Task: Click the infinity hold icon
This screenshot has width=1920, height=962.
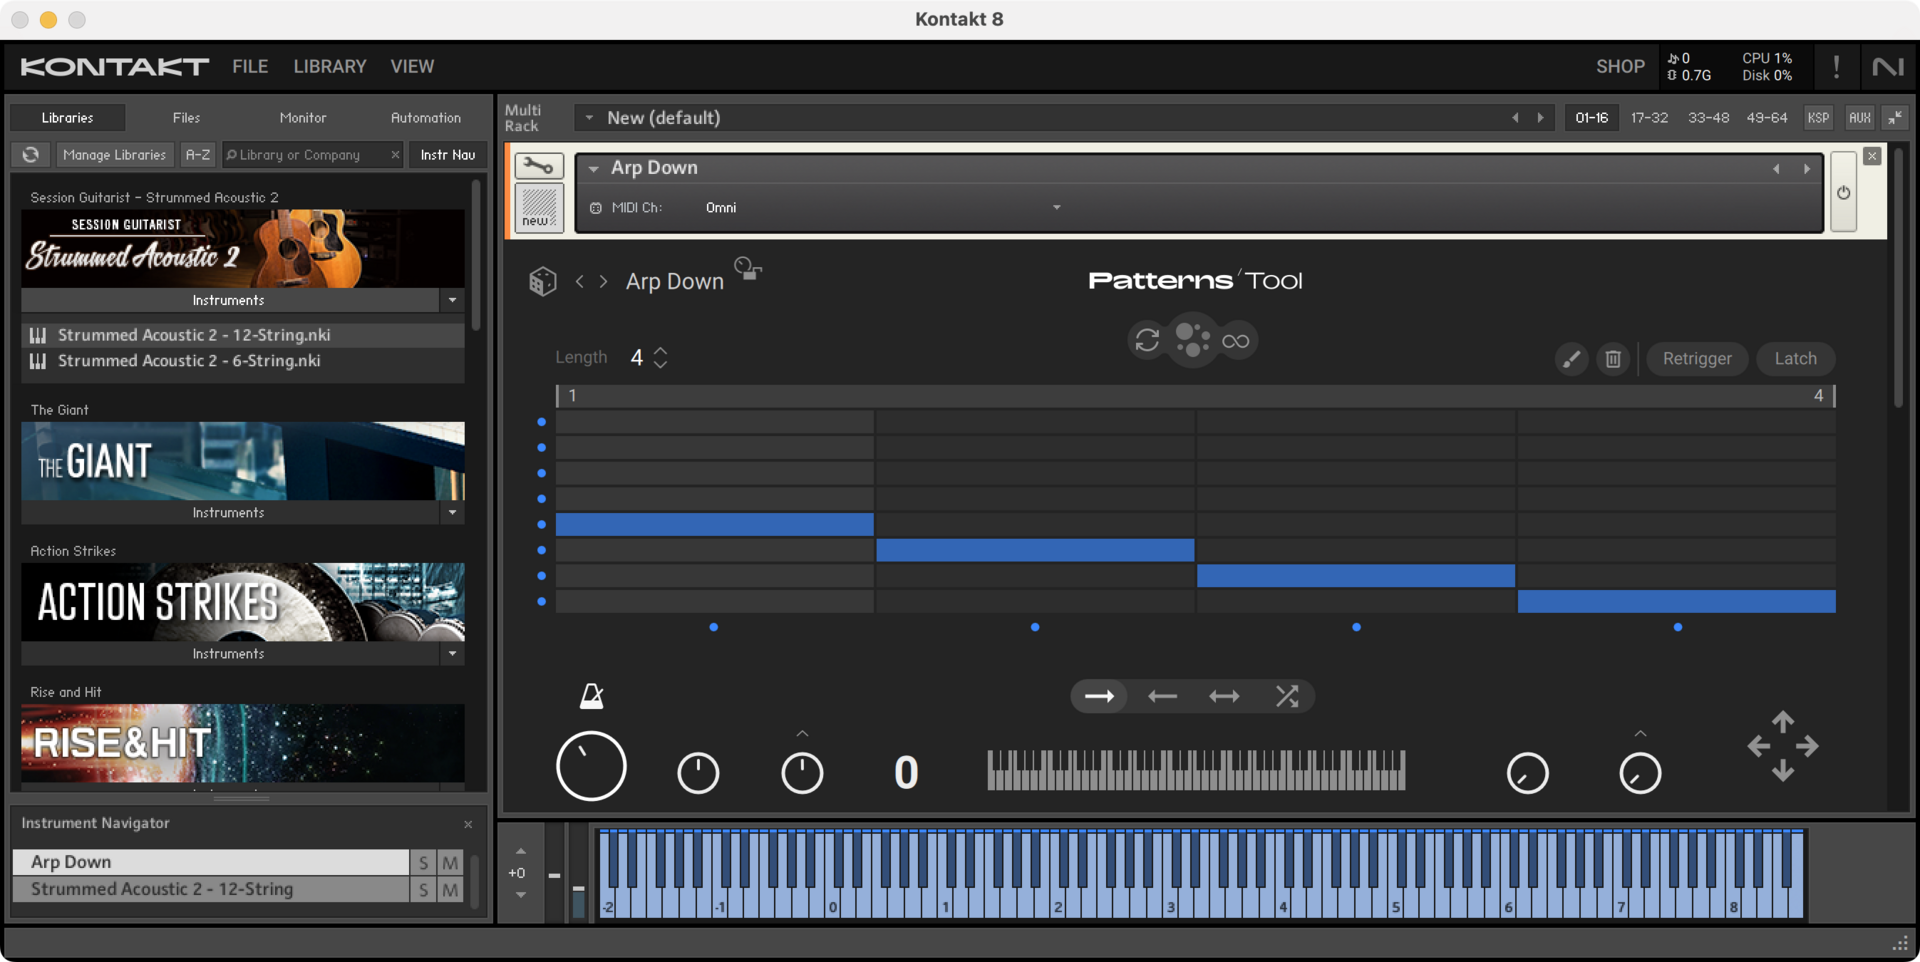Action: click(x=1236, y=341)
